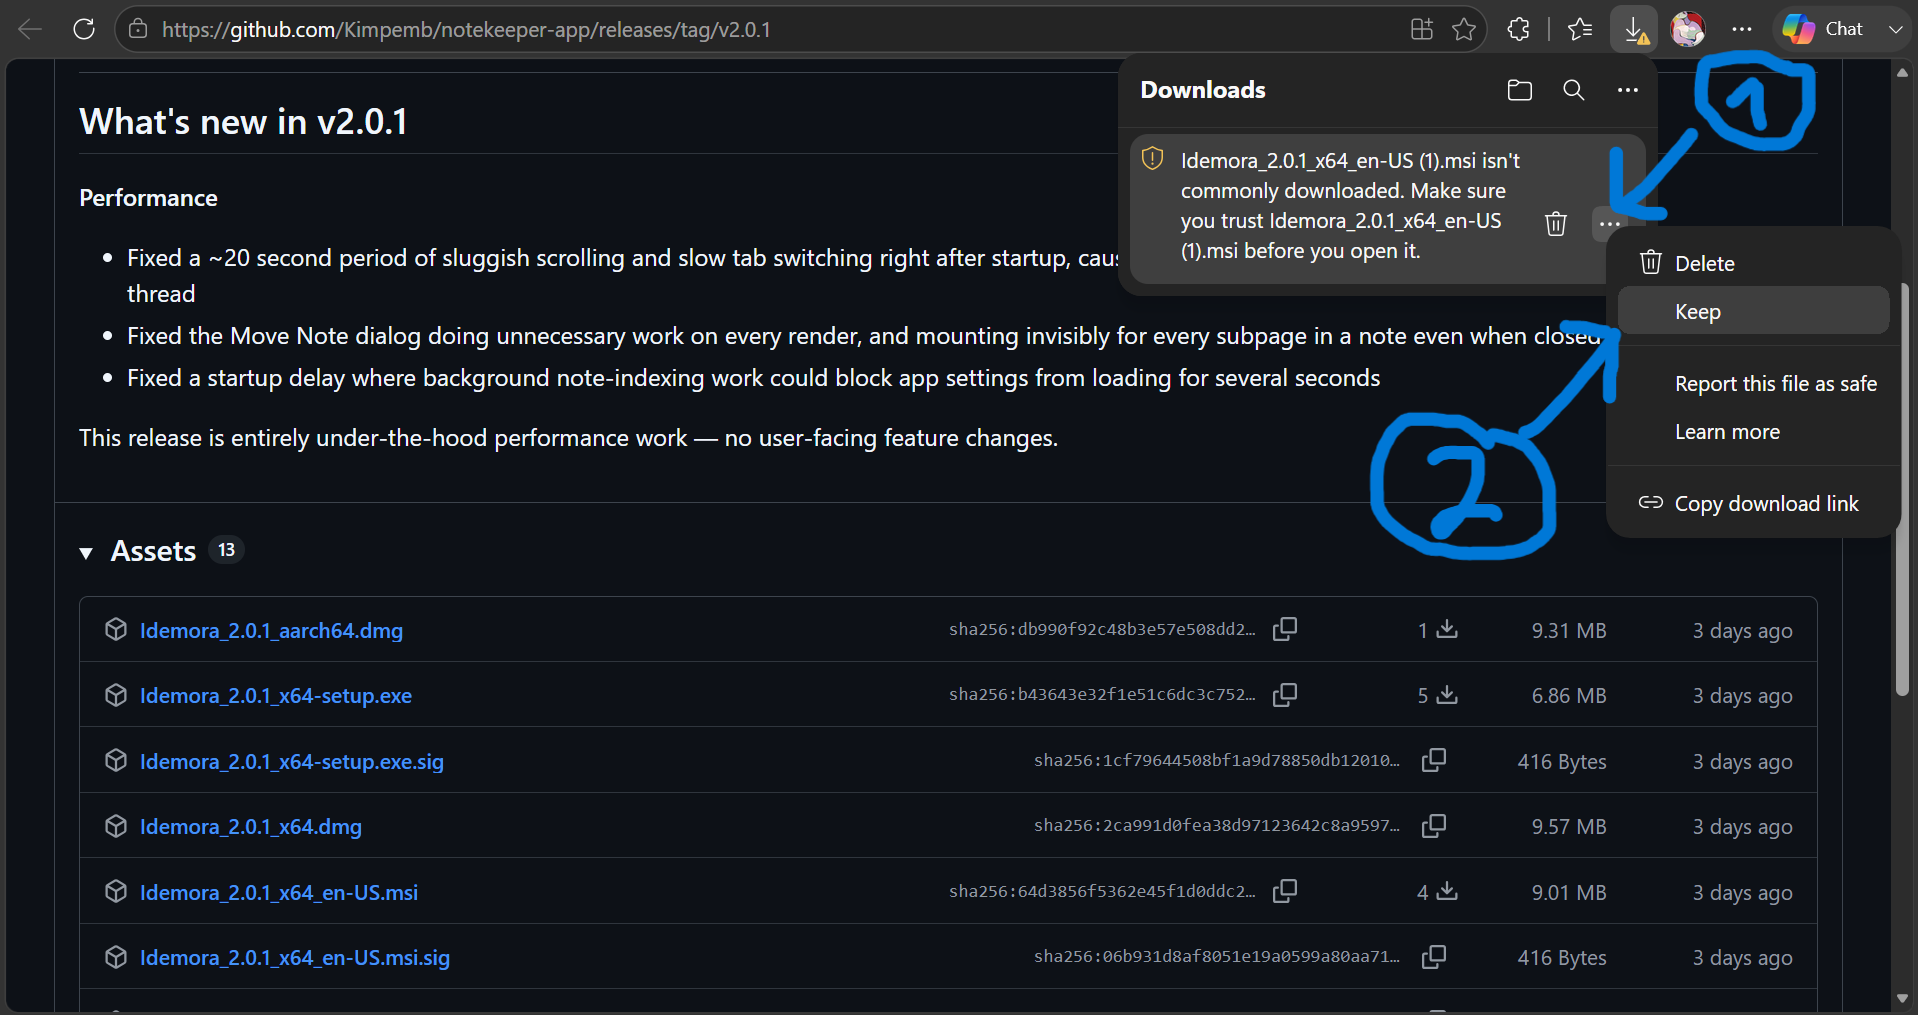Add this page to favorites with star
1918x1015 pixels.
pos(1464,29)
